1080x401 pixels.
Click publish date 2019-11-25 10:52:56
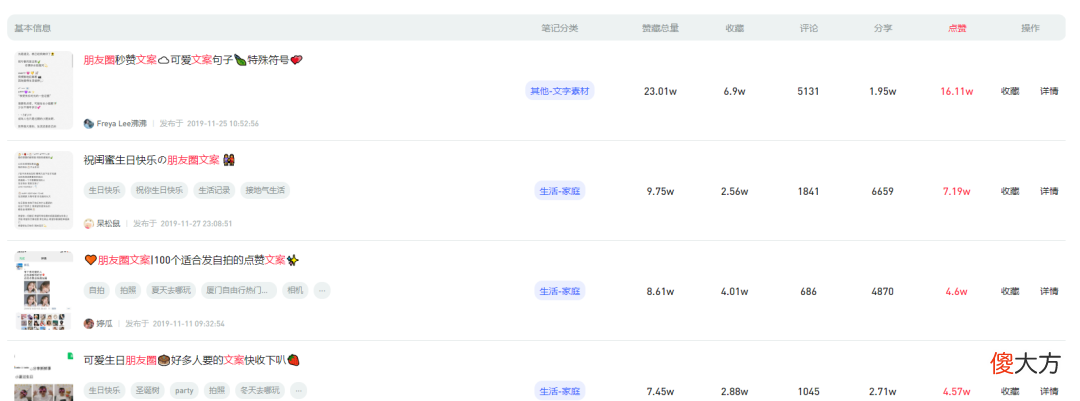click(222, 123)
